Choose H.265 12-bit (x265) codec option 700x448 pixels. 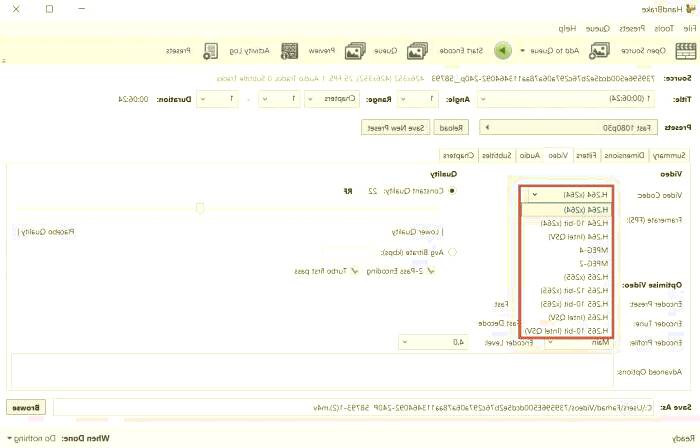[567, 290]
